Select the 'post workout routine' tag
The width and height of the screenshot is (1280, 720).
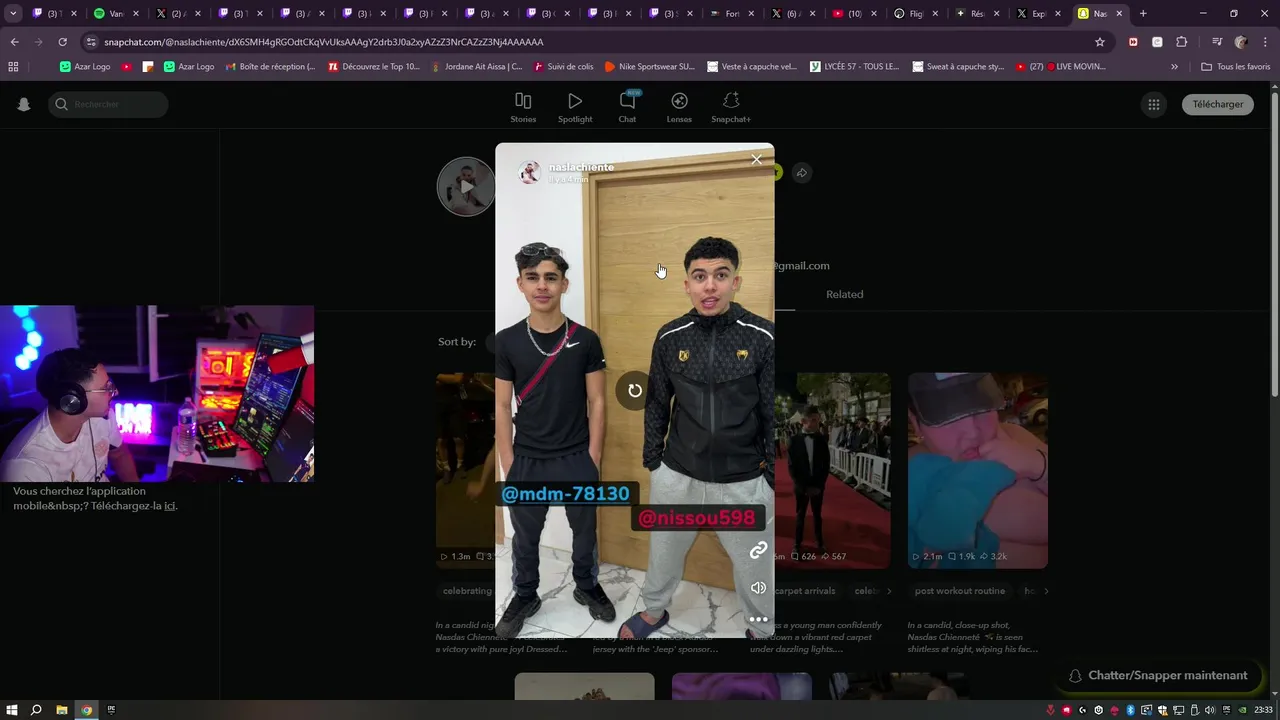(x=960, y=591)
